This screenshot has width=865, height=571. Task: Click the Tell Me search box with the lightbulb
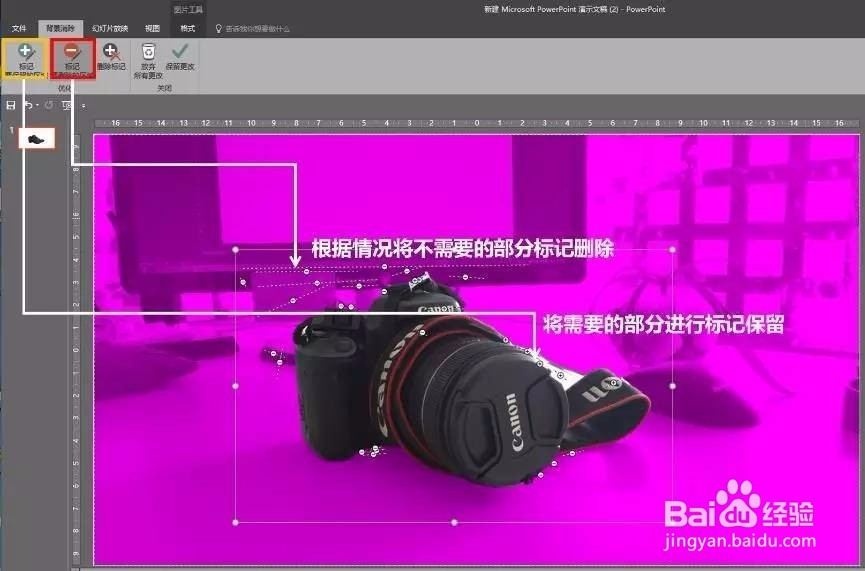[x=253, y=29]
